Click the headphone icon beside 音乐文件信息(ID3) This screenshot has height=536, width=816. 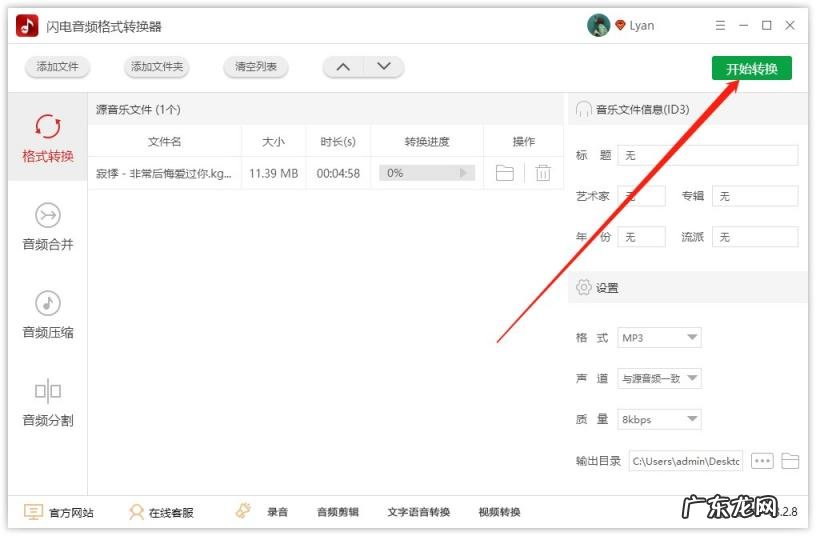pyautogui.click(x=583, y=109)
